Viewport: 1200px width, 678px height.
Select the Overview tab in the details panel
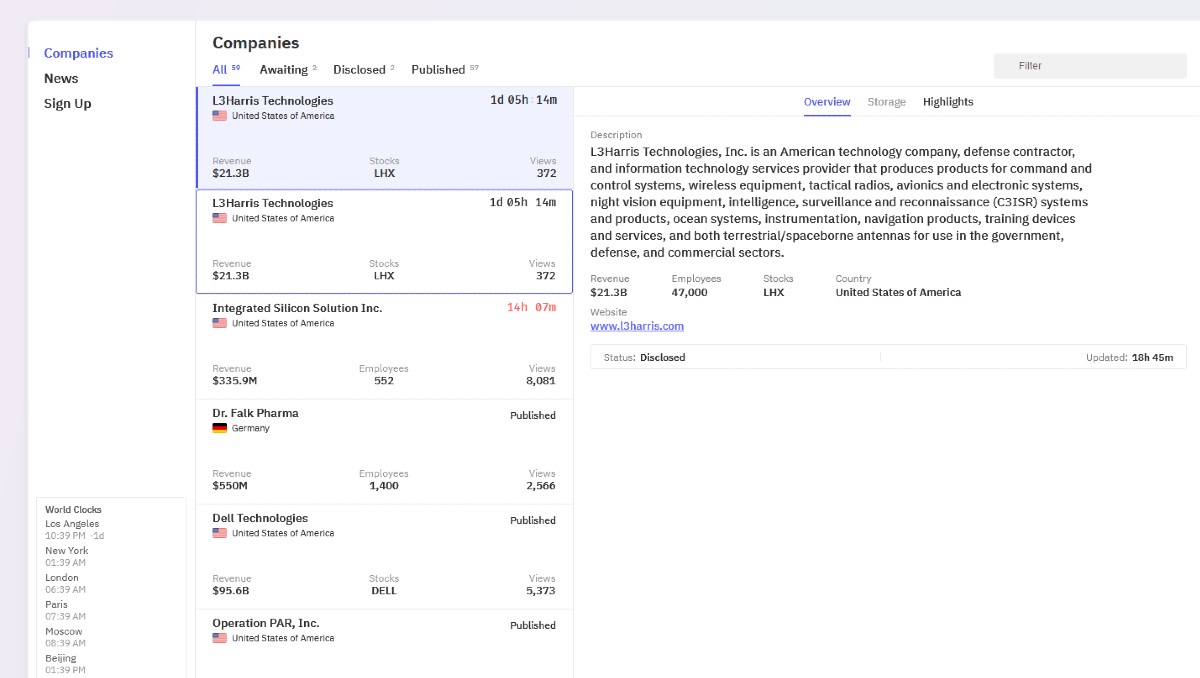pos(827,102)
